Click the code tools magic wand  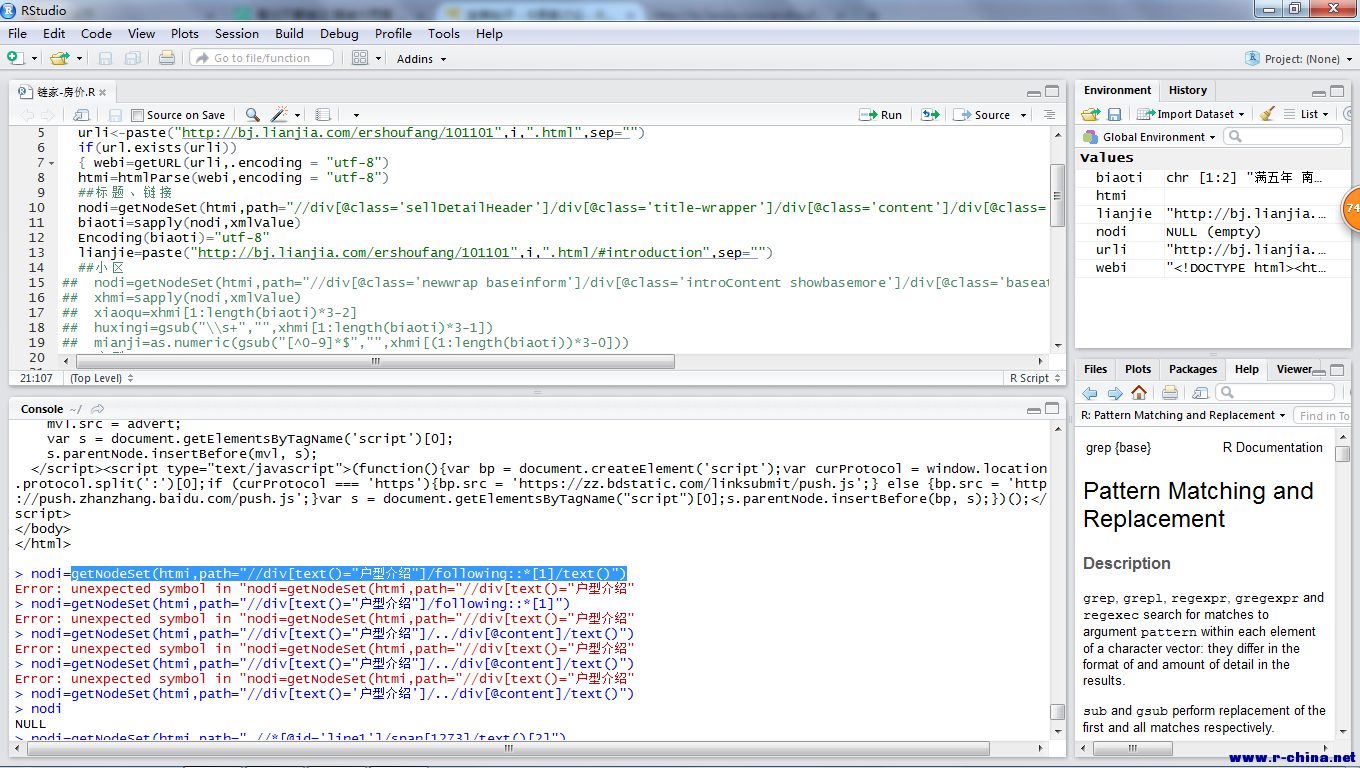tap(279, 115)
